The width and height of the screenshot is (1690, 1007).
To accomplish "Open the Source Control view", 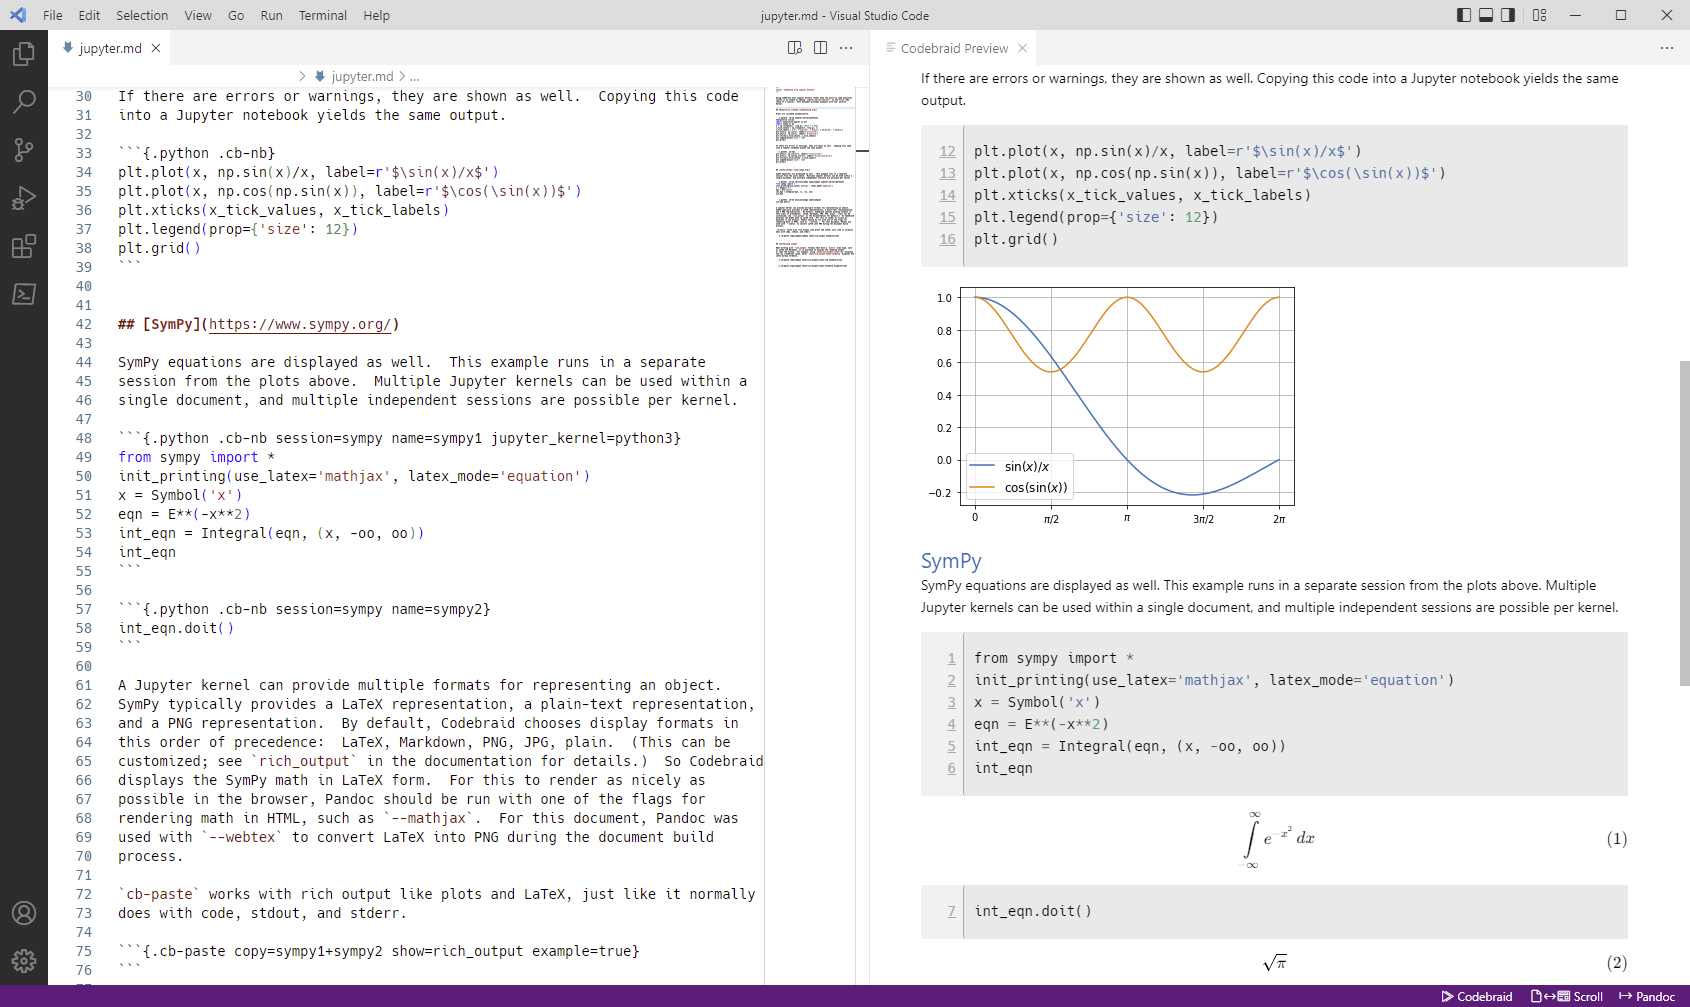I will pos(24,149).
